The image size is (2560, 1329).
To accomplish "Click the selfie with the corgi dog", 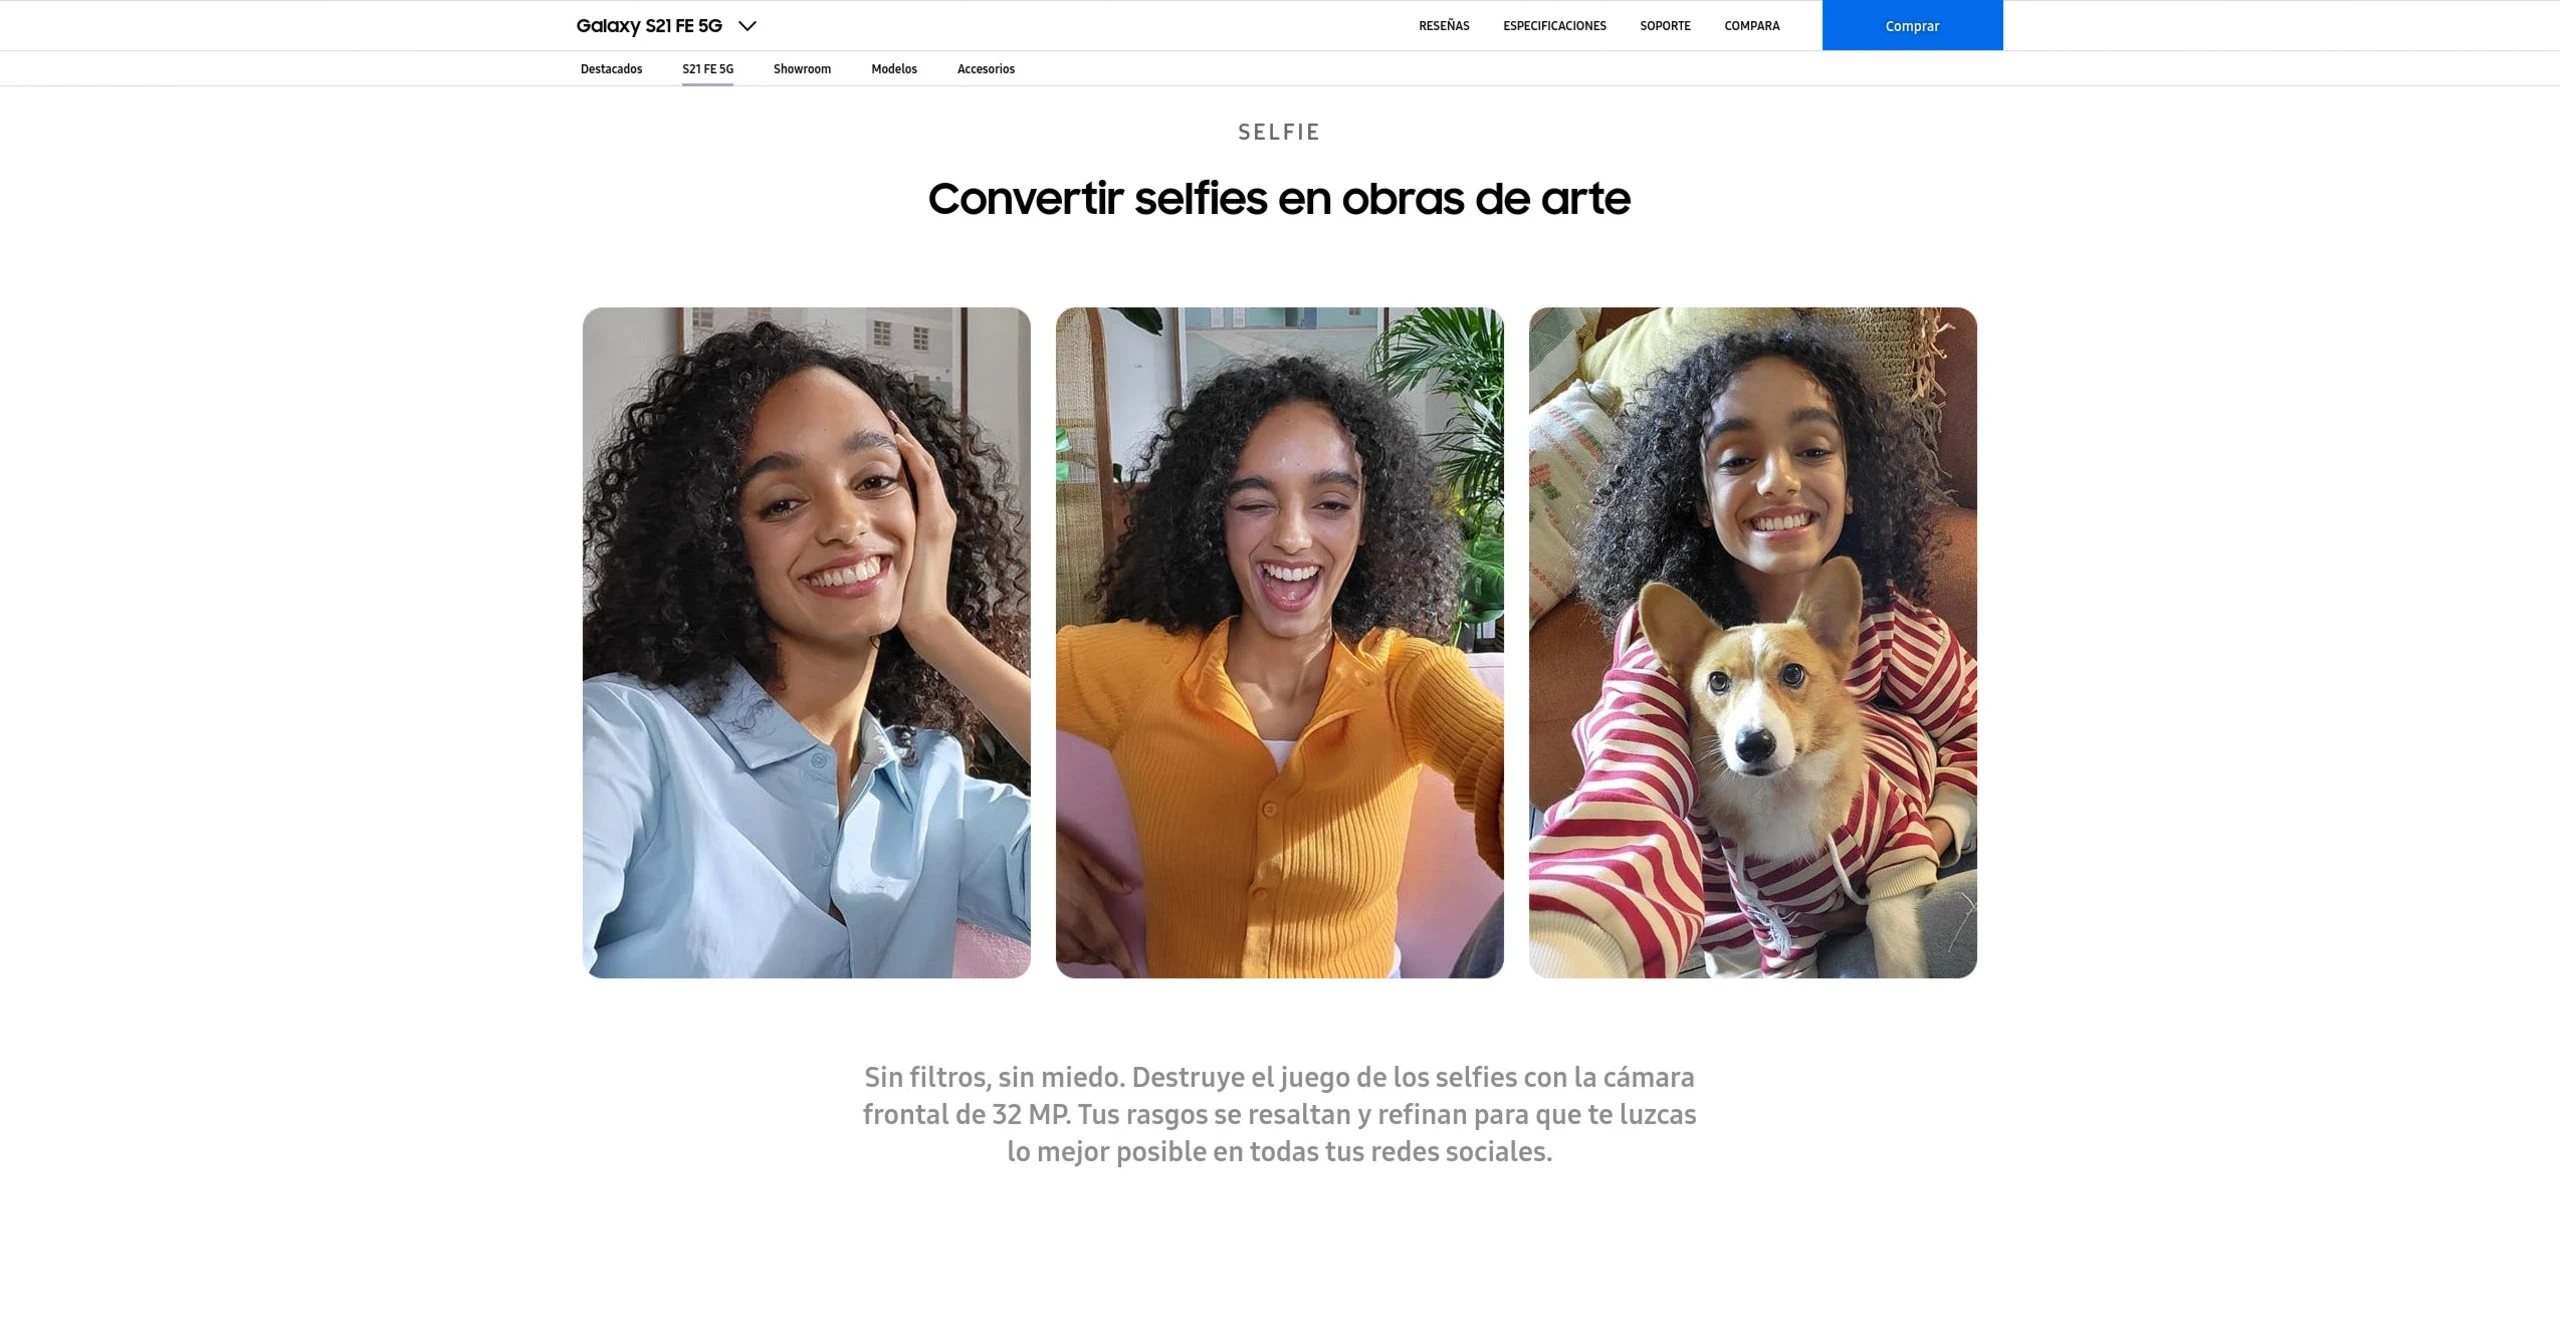I will click(x=1752, y=642).
